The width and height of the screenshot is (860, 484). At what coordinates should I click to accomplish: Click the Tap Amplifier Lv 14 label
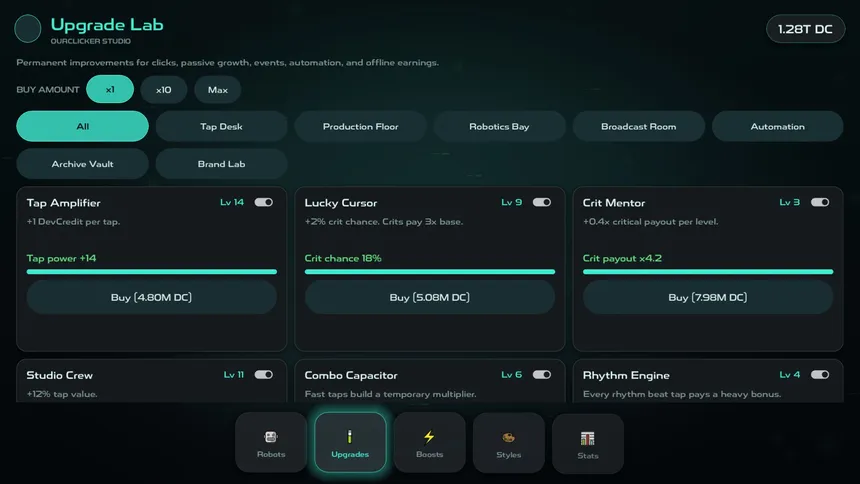(x=231, y=202)
